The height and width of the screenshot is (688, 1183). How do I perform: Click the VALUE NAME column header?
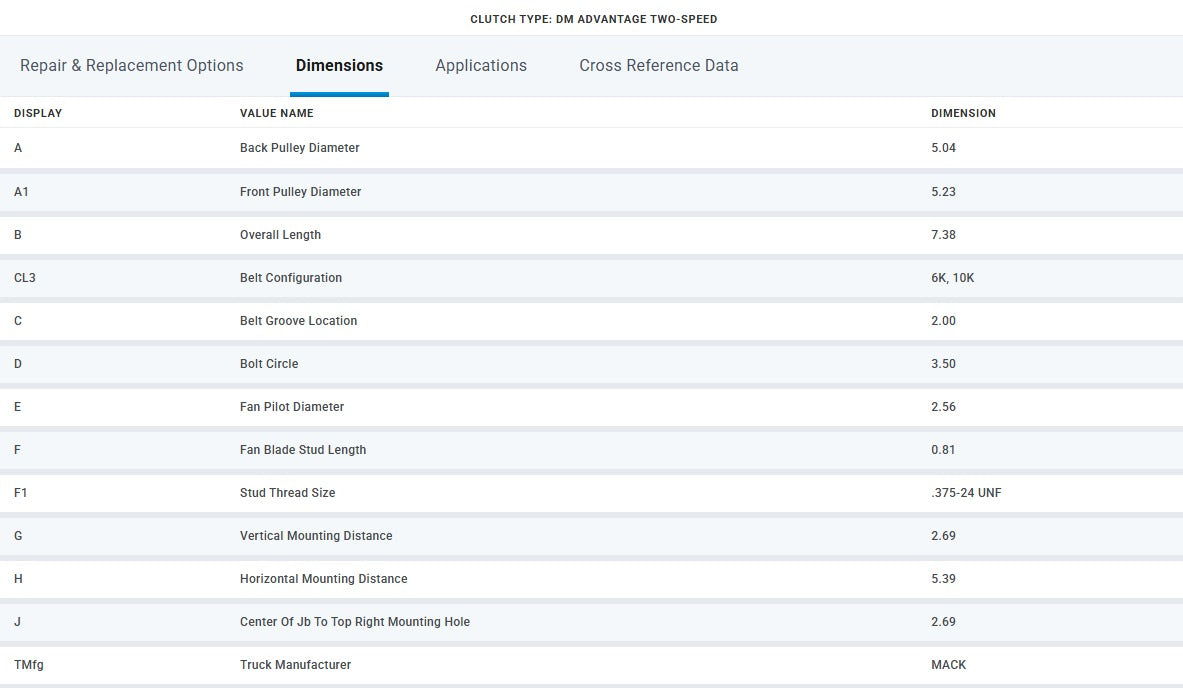point(277,113)
